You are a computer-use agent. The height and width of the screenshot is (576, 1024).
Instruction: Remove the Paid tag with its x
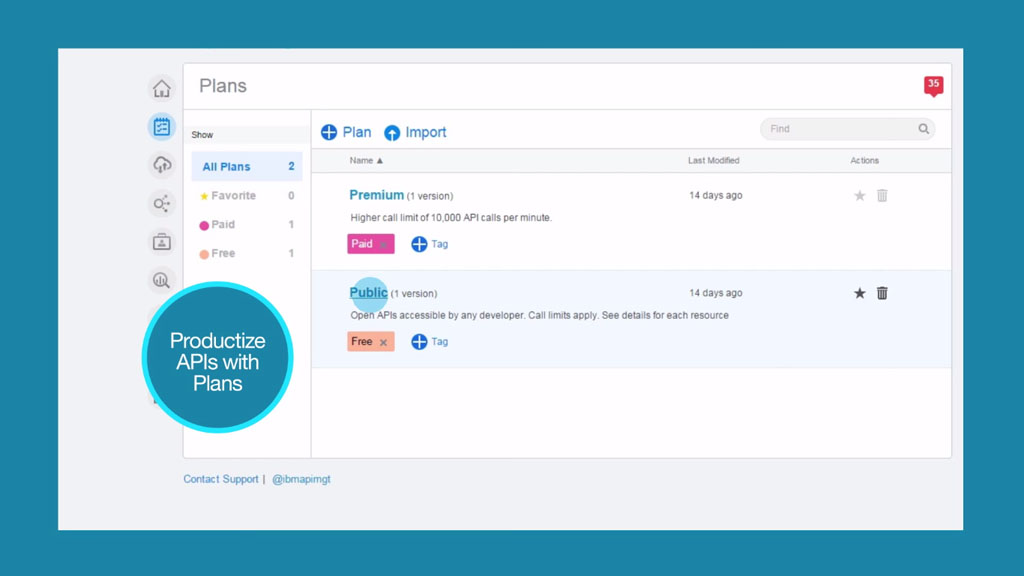(x=384, y=244)
